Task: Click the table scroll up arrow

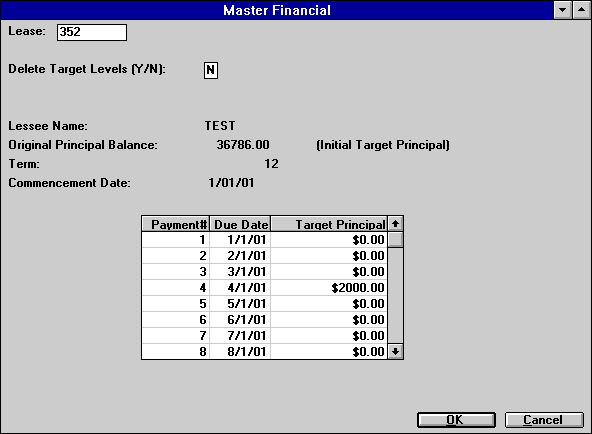Action: (x=395, y=224)
